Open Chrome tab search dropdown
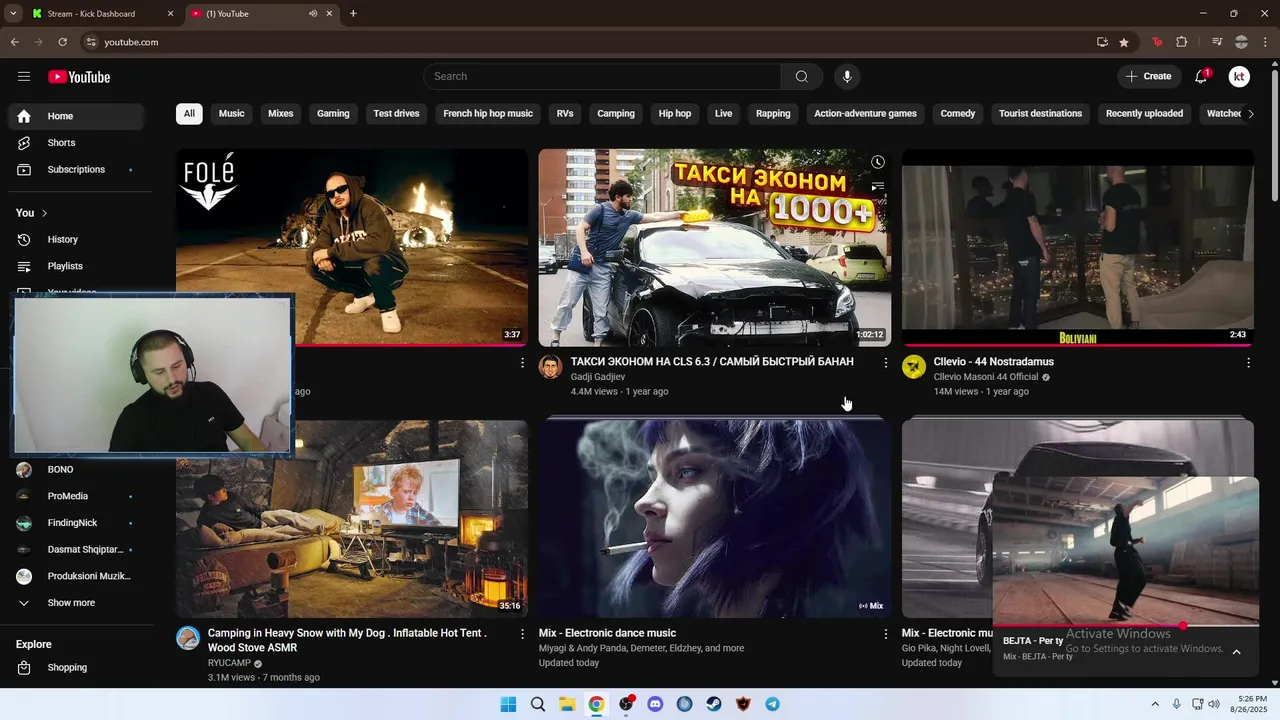The image size is (1280, 720). pos(12,13)
